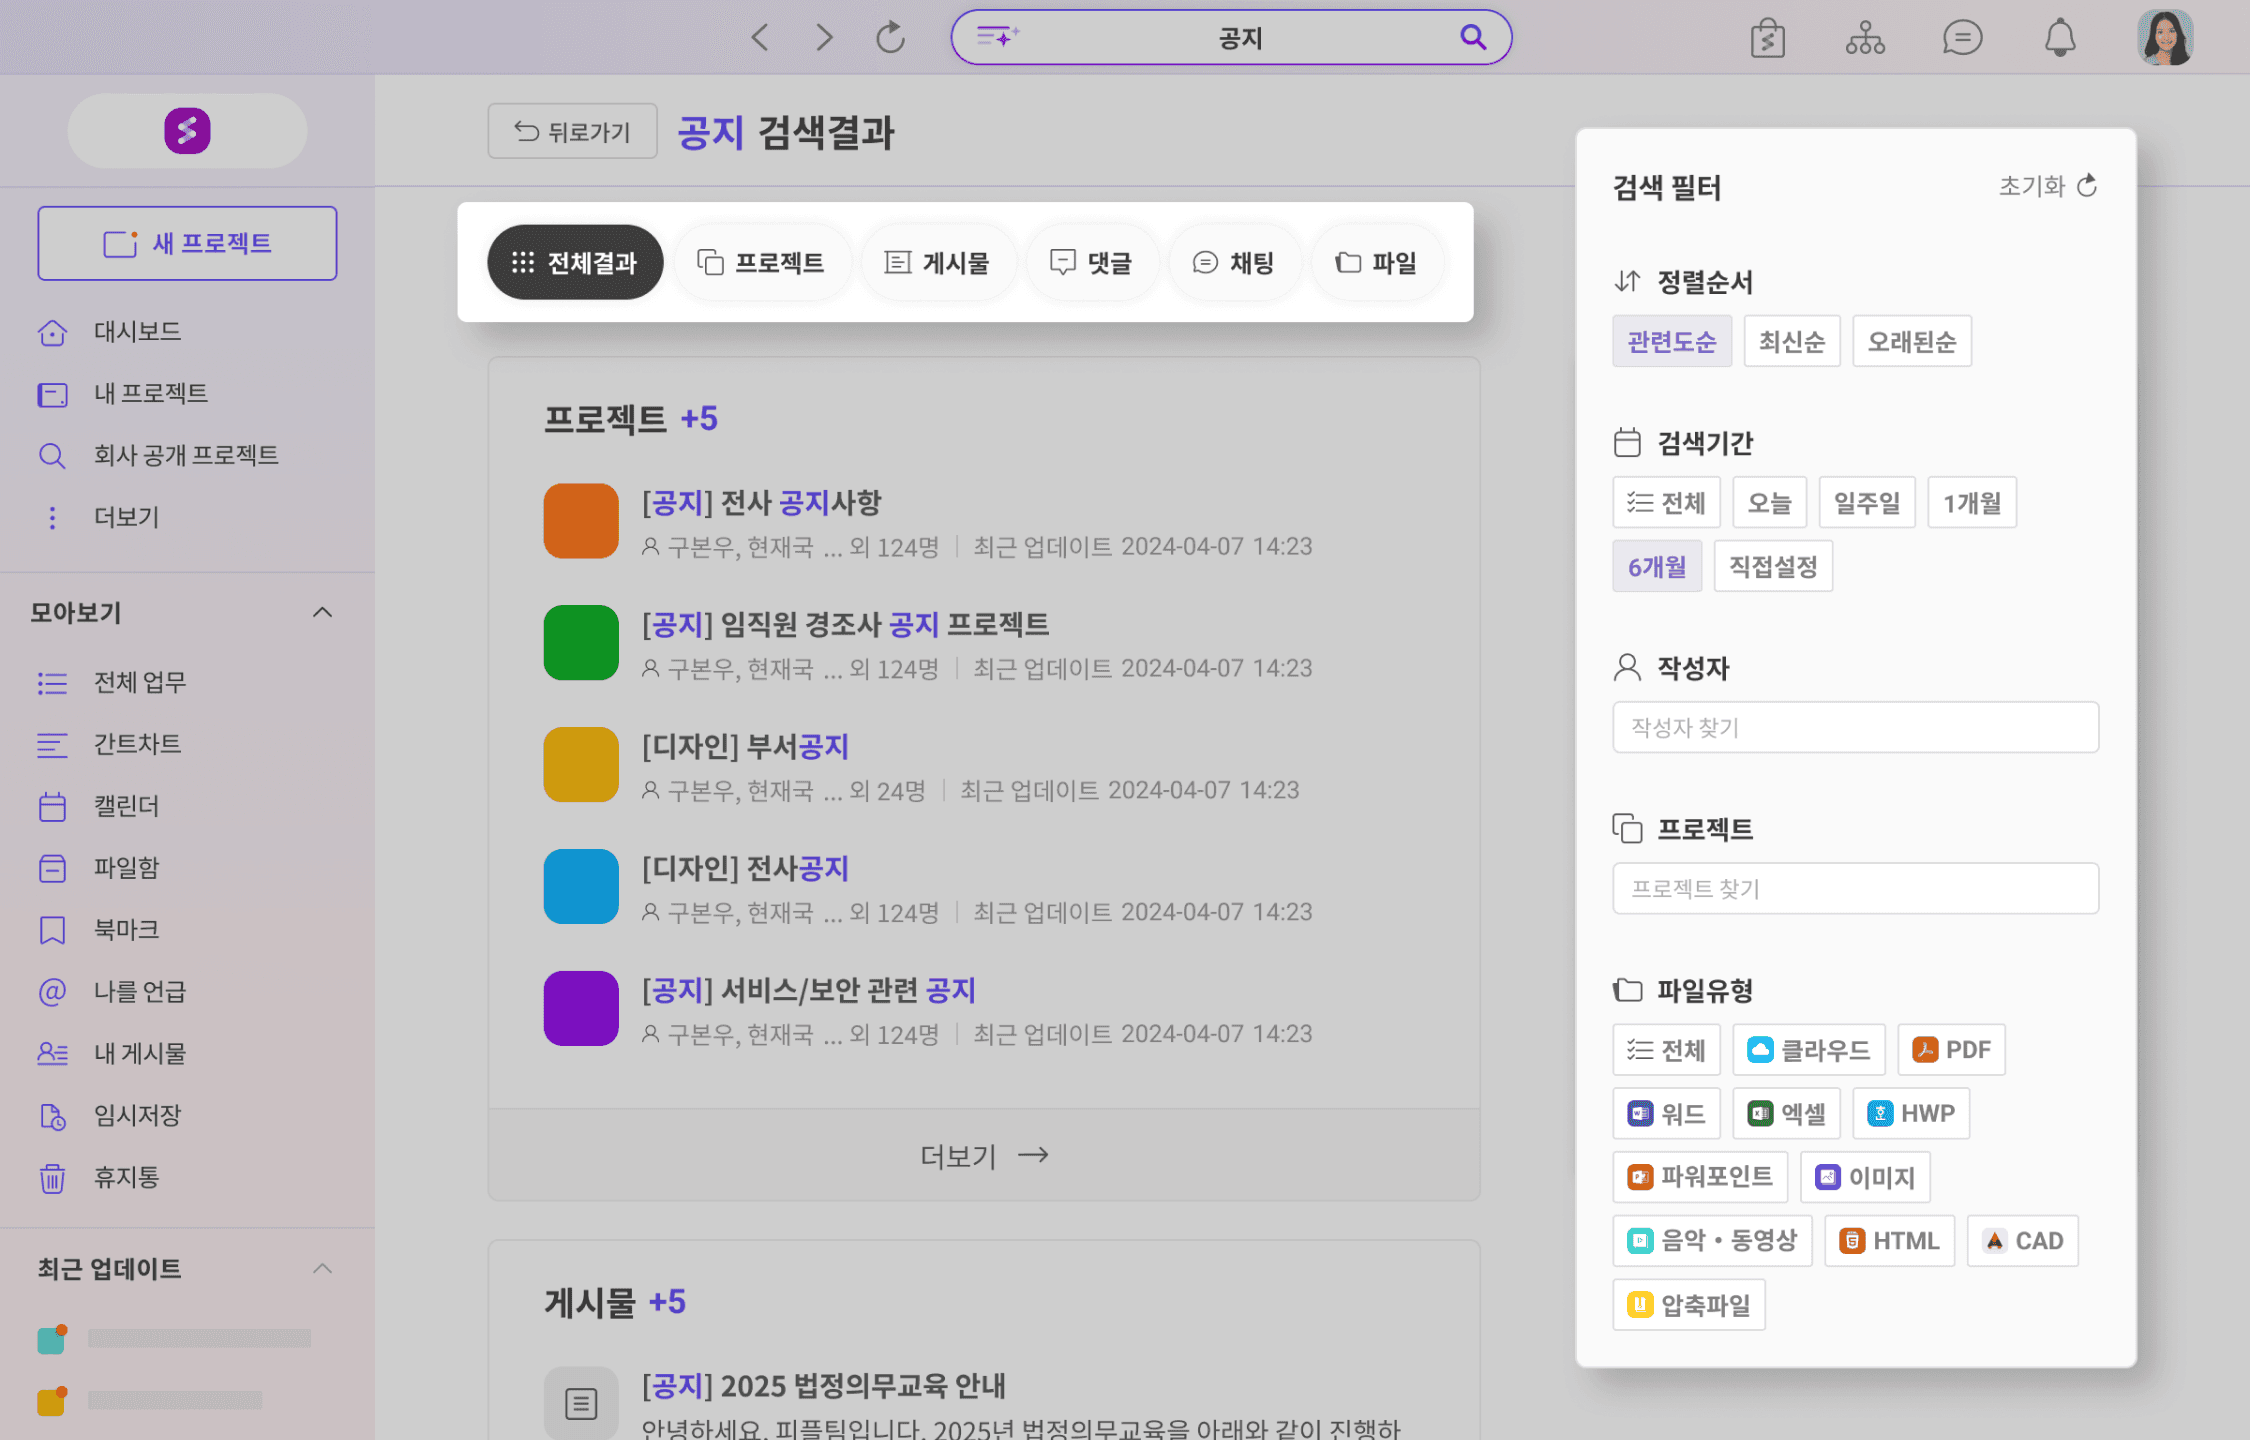The width and height of the screenshot is (2250, 1440).
Task: Set search period to 일주일
Action: pos(1866,503)
